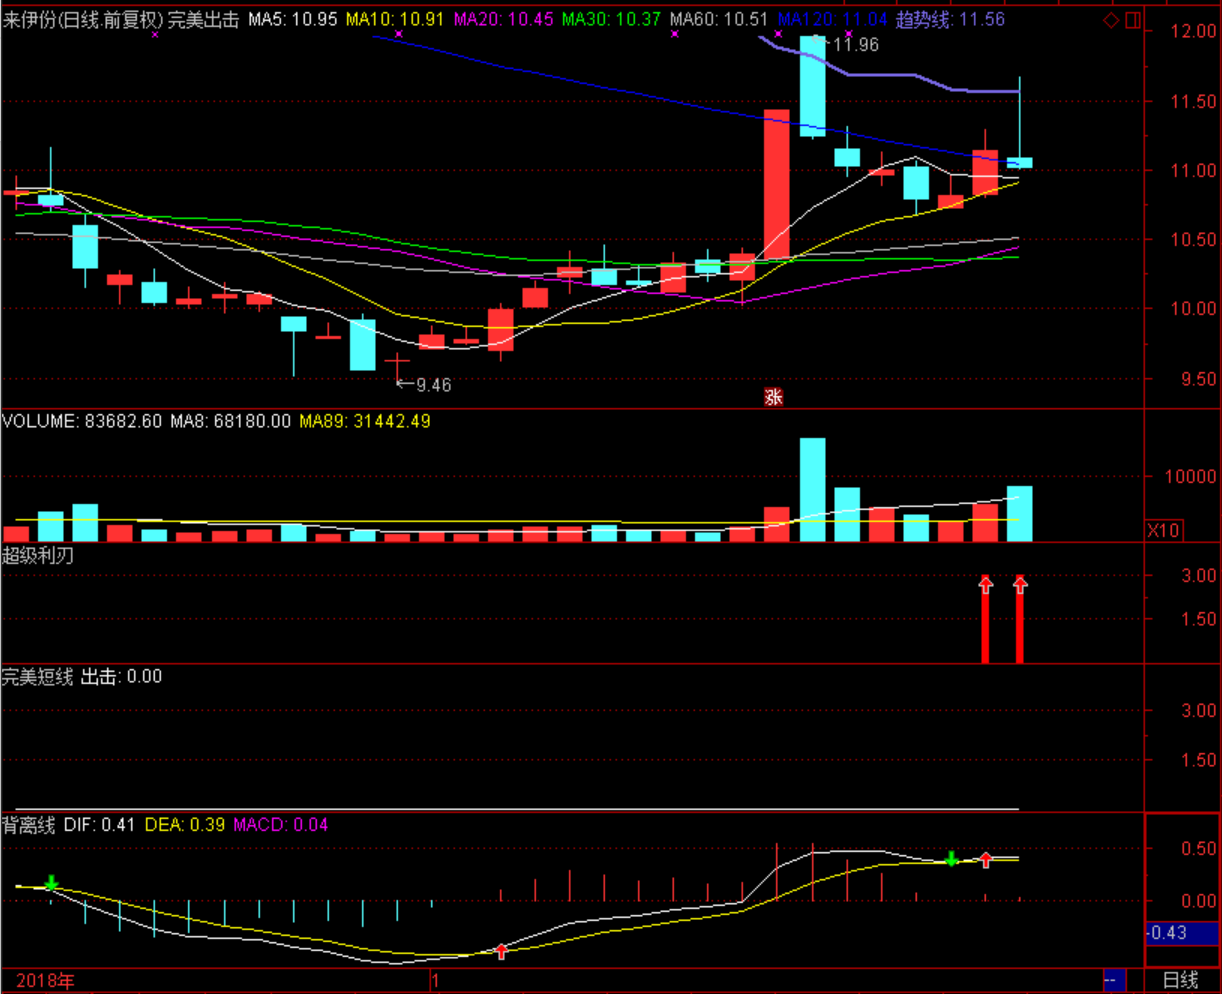Screen dimensions: 1222x994
Task: Click the diamond icon at chart top-right
Action: pos(1111,20)
